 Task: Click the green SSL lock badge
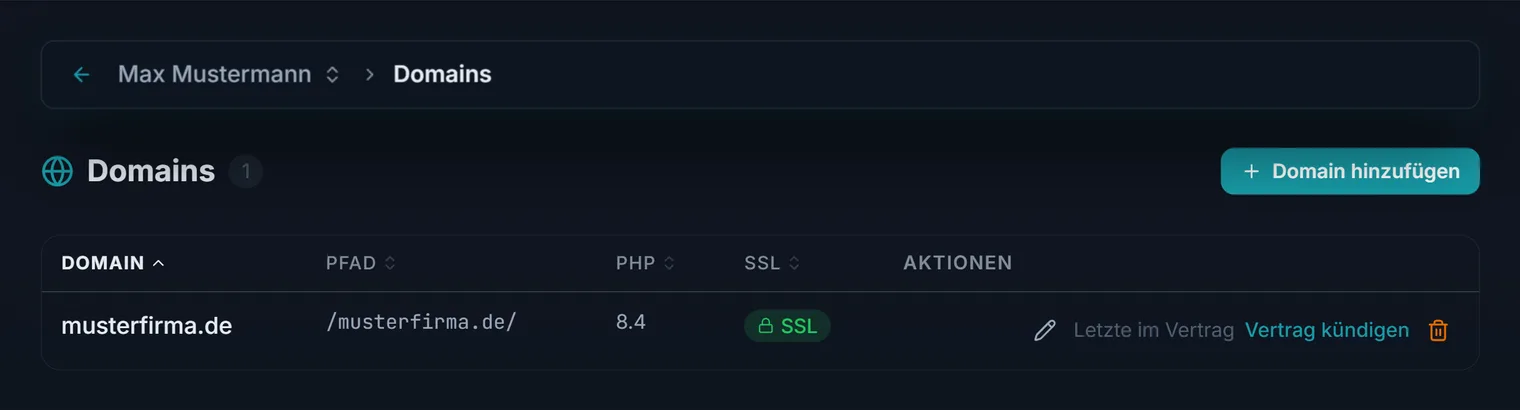(x=787, y=326)
